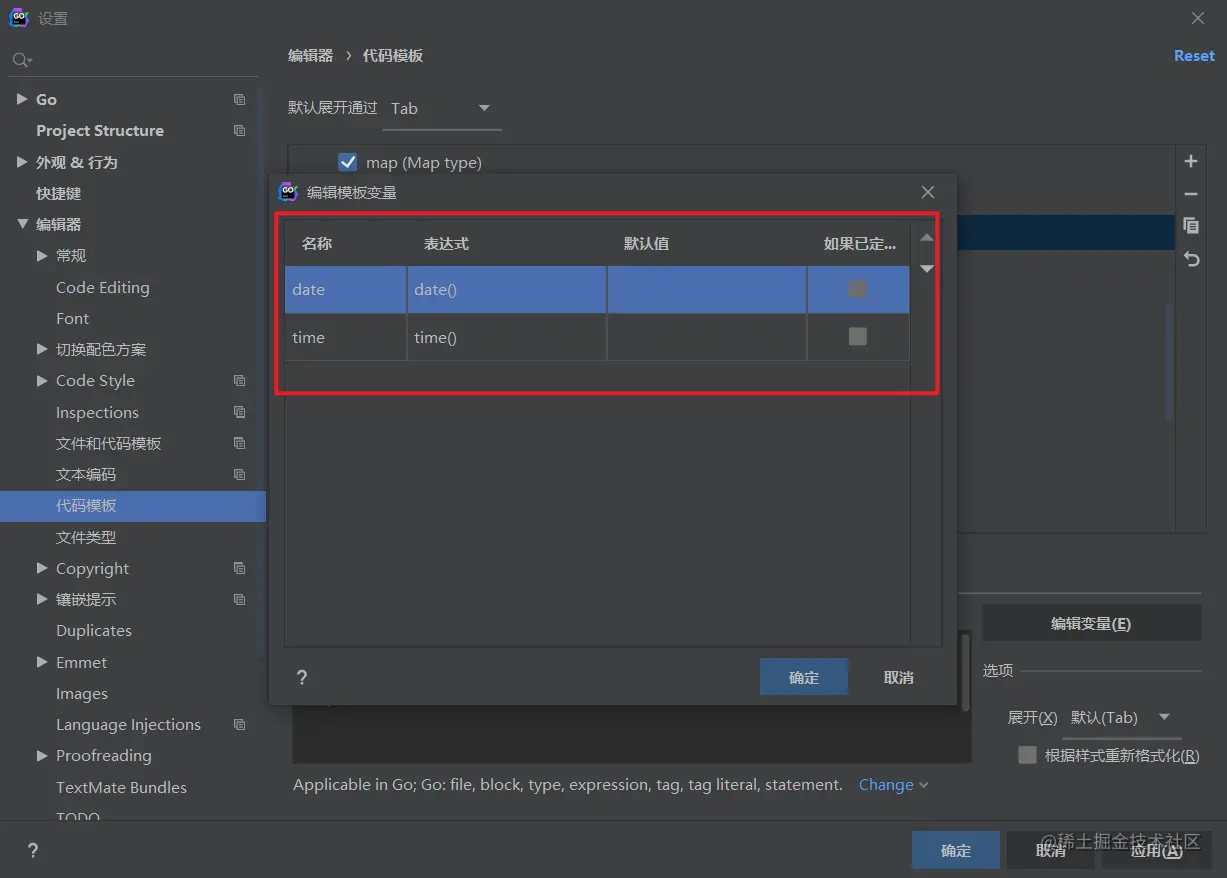The image size is (1227, 878).
Task: Click the remove template minus icon
Action: tap(1190, 194)
